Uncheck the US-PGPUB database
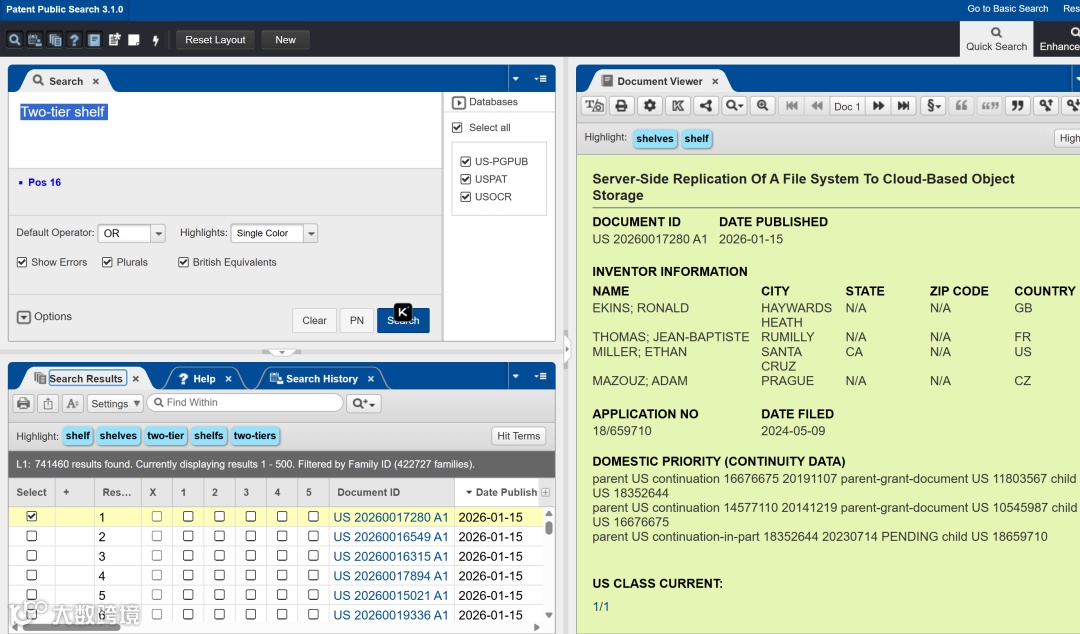1080x634 pixels. 465,161
